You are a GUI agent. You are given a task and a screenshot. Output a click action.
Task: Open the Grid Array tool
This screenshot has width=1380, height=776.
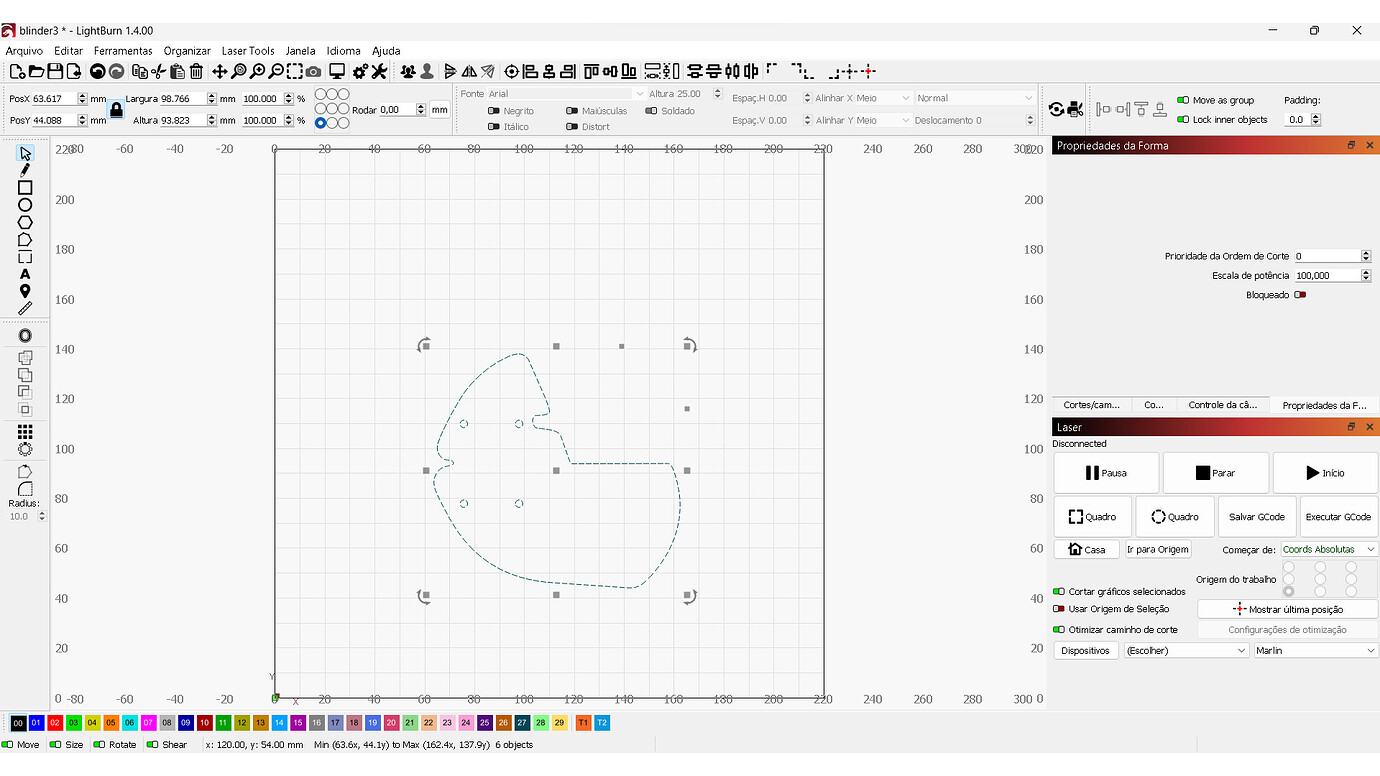click(25, 432)
